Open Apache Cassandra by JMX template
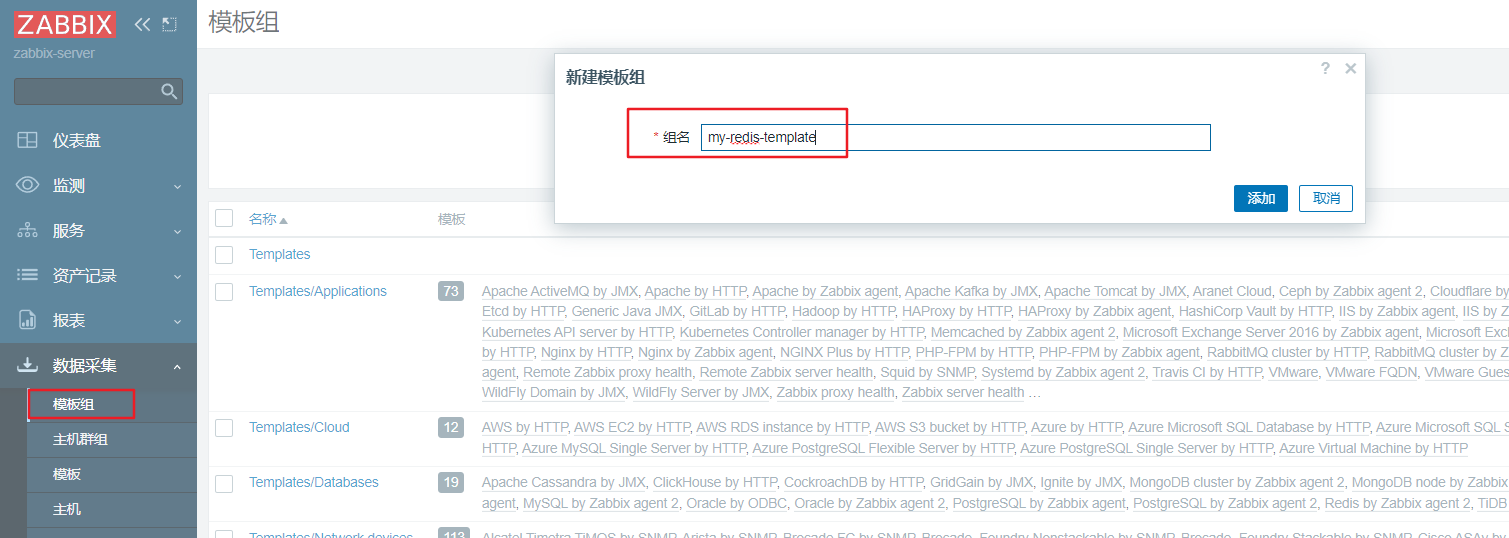Screen dimensions: 1509x538 click(564, 482)
